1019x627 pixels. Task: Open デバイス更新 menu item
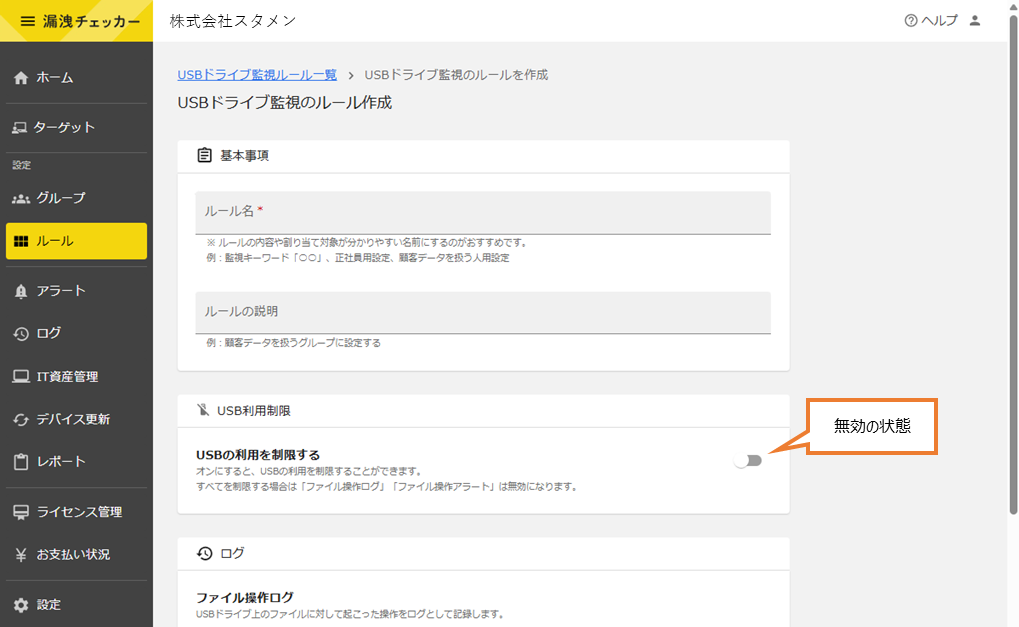[x=76, y=419]
